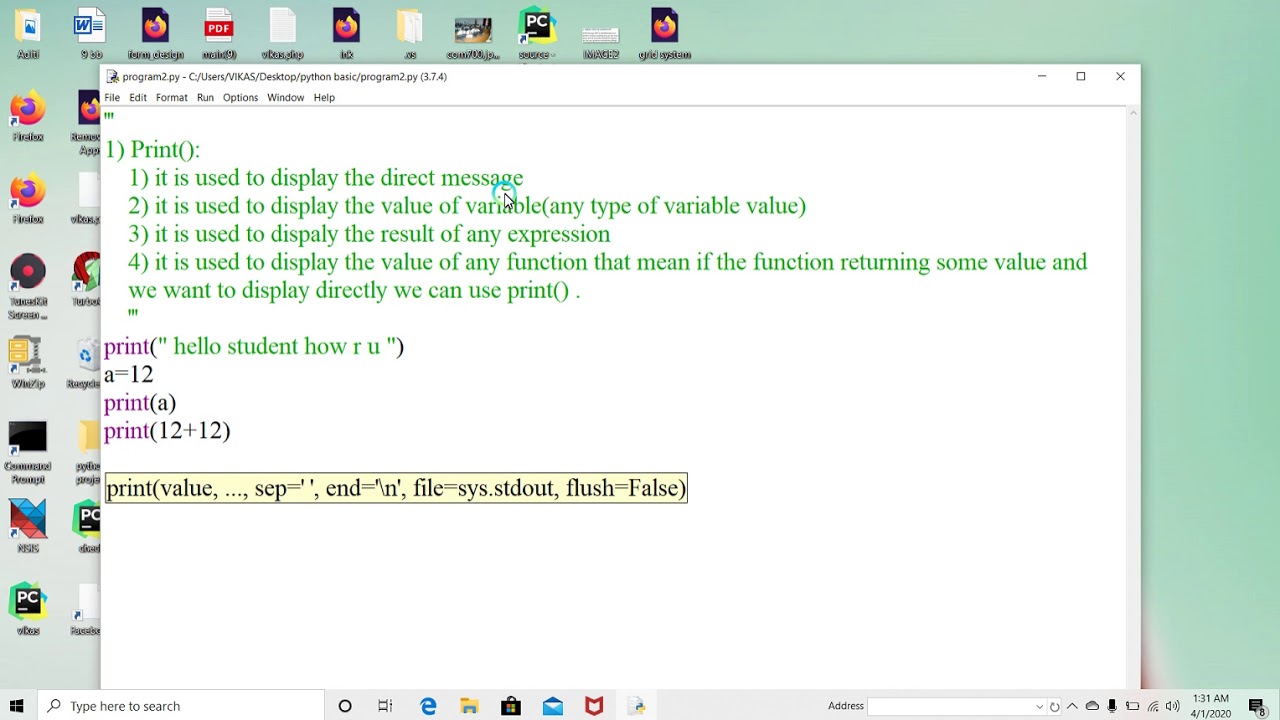1280x720 pixels.
Task: Click the microphone tray icon
Action: (1112, 706)
